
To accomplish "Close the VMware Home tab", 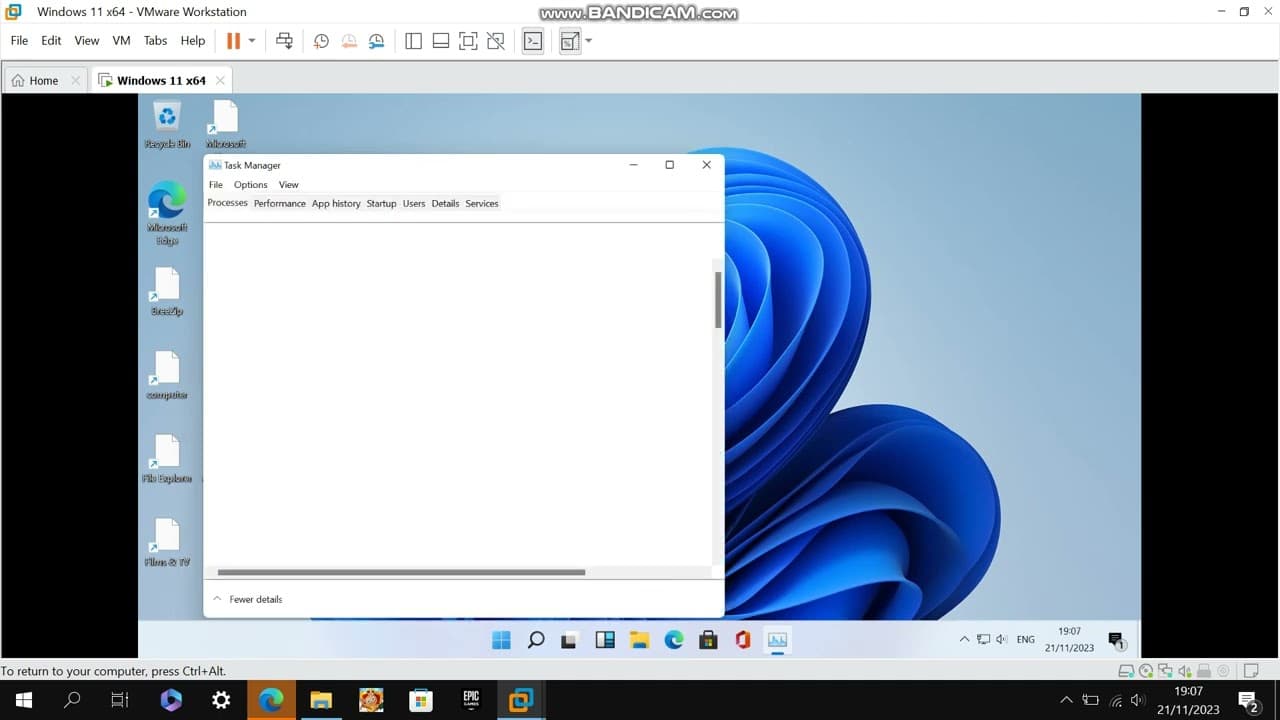I will pos(75,80).
